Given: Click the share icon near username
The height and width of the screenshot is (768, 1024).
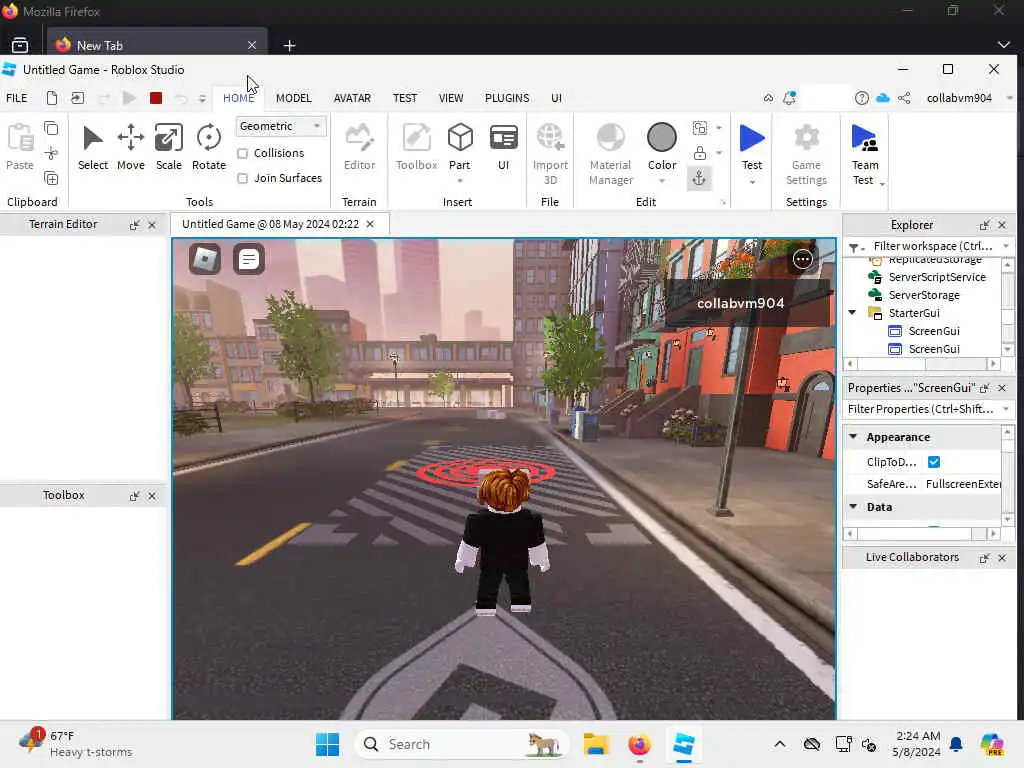Looking at the screenshot, I should pyautogui.click(x=904, y=98).
